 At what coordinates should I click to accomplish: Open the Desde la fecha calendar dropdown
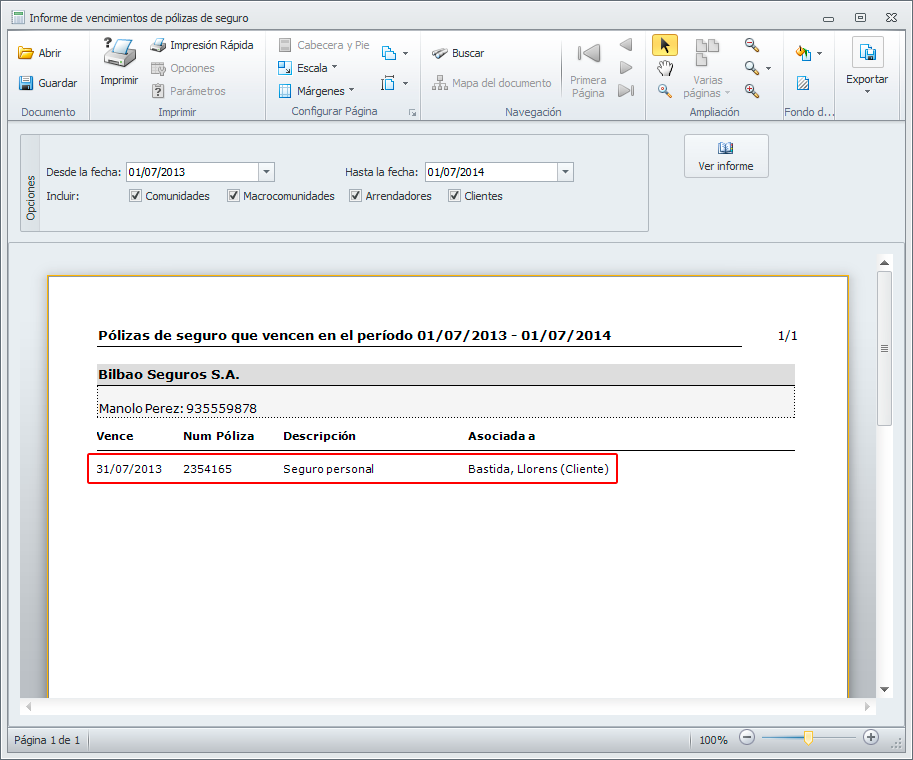pyautogui.click(x=266, y=172)
